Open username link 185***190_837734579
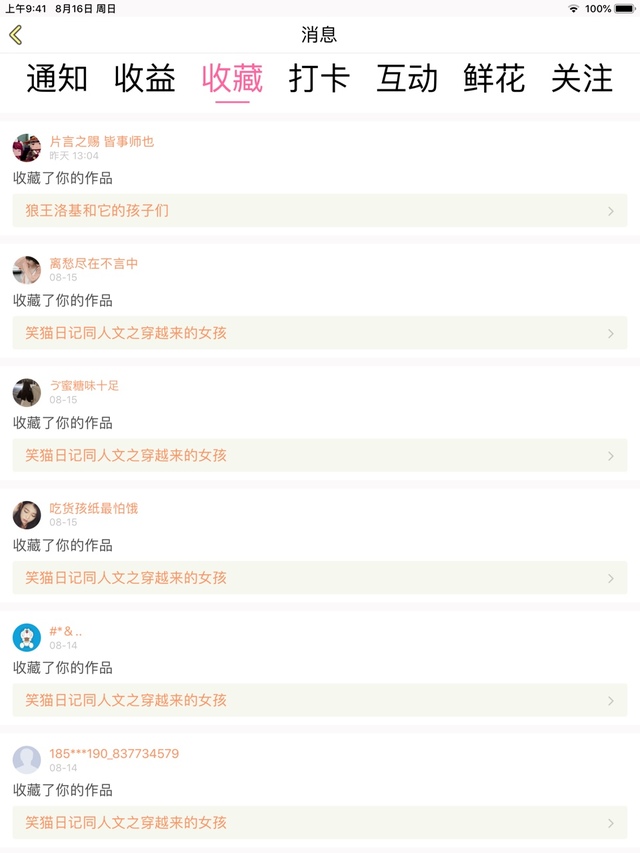The width and height of the screenshot is (640, 853). click(x=114, y=753)
